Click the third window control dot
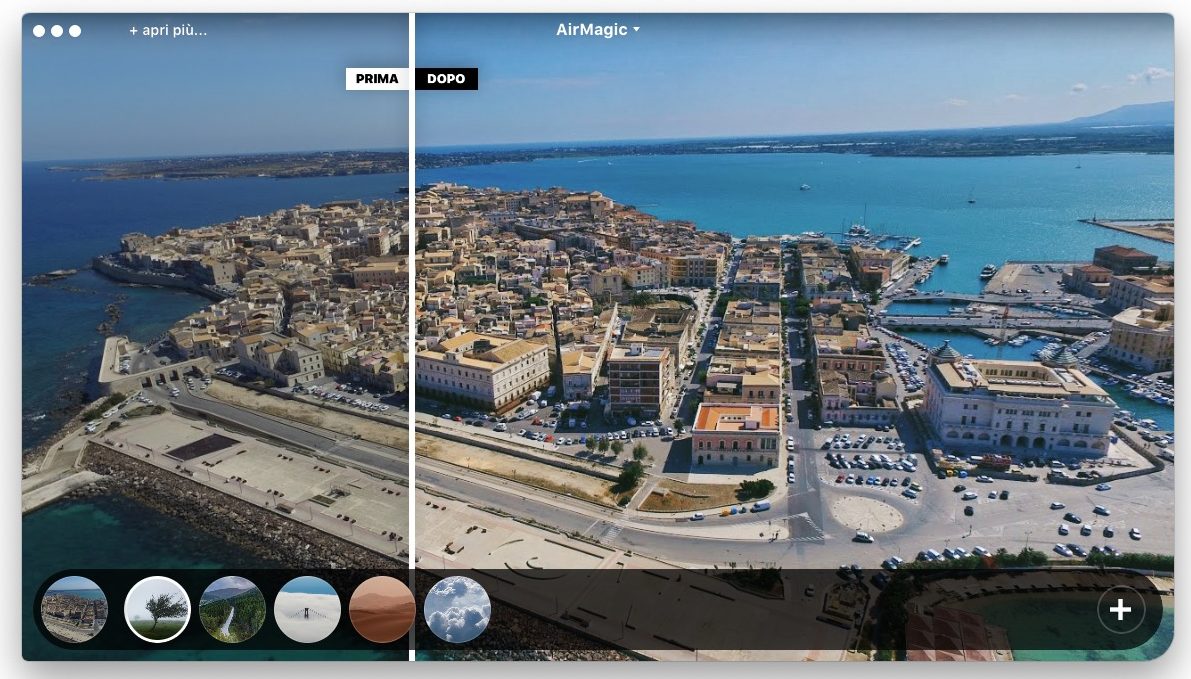 click(75, 31)
